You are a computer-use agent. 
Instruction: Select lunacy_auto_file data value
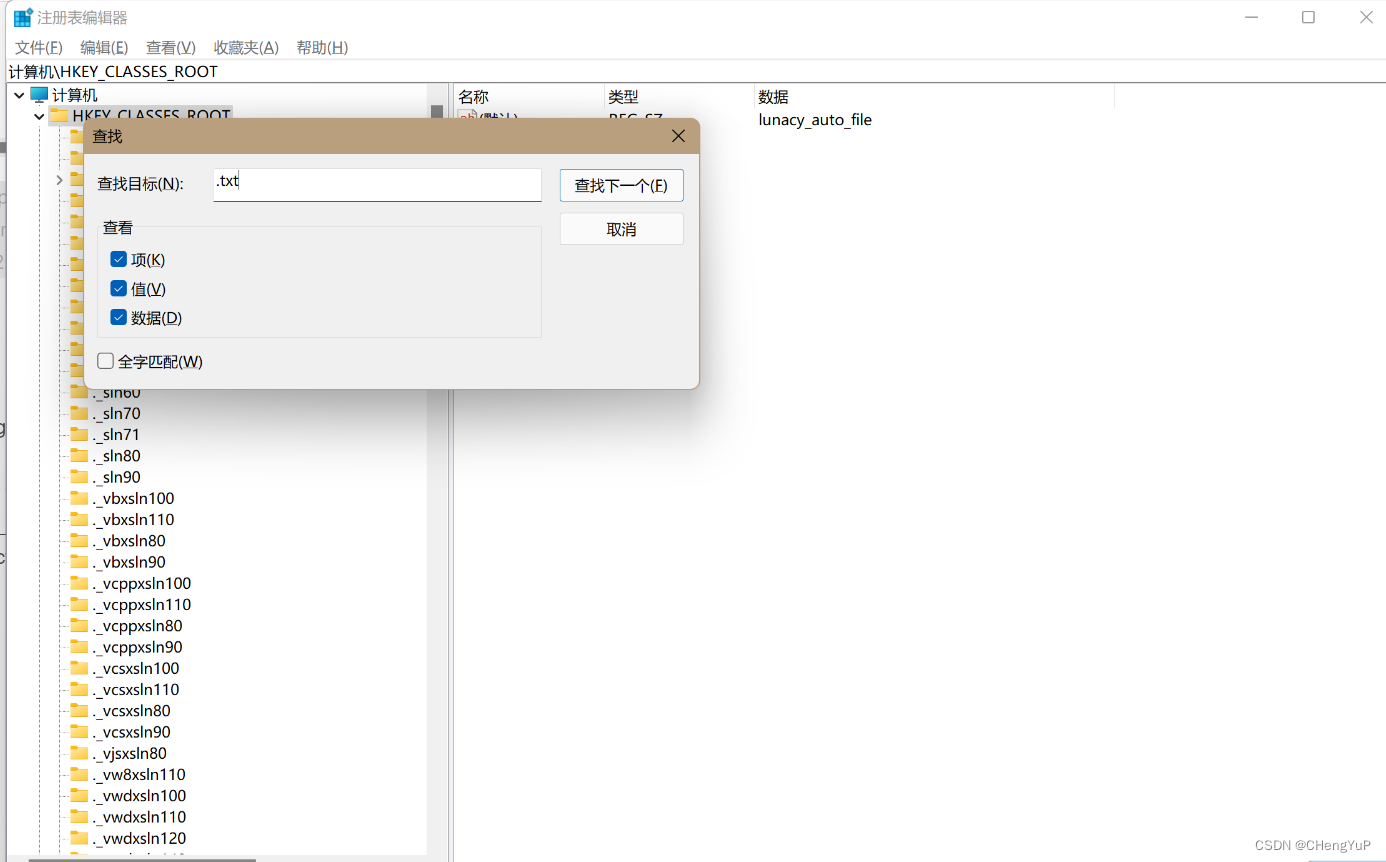coord(815,120)
